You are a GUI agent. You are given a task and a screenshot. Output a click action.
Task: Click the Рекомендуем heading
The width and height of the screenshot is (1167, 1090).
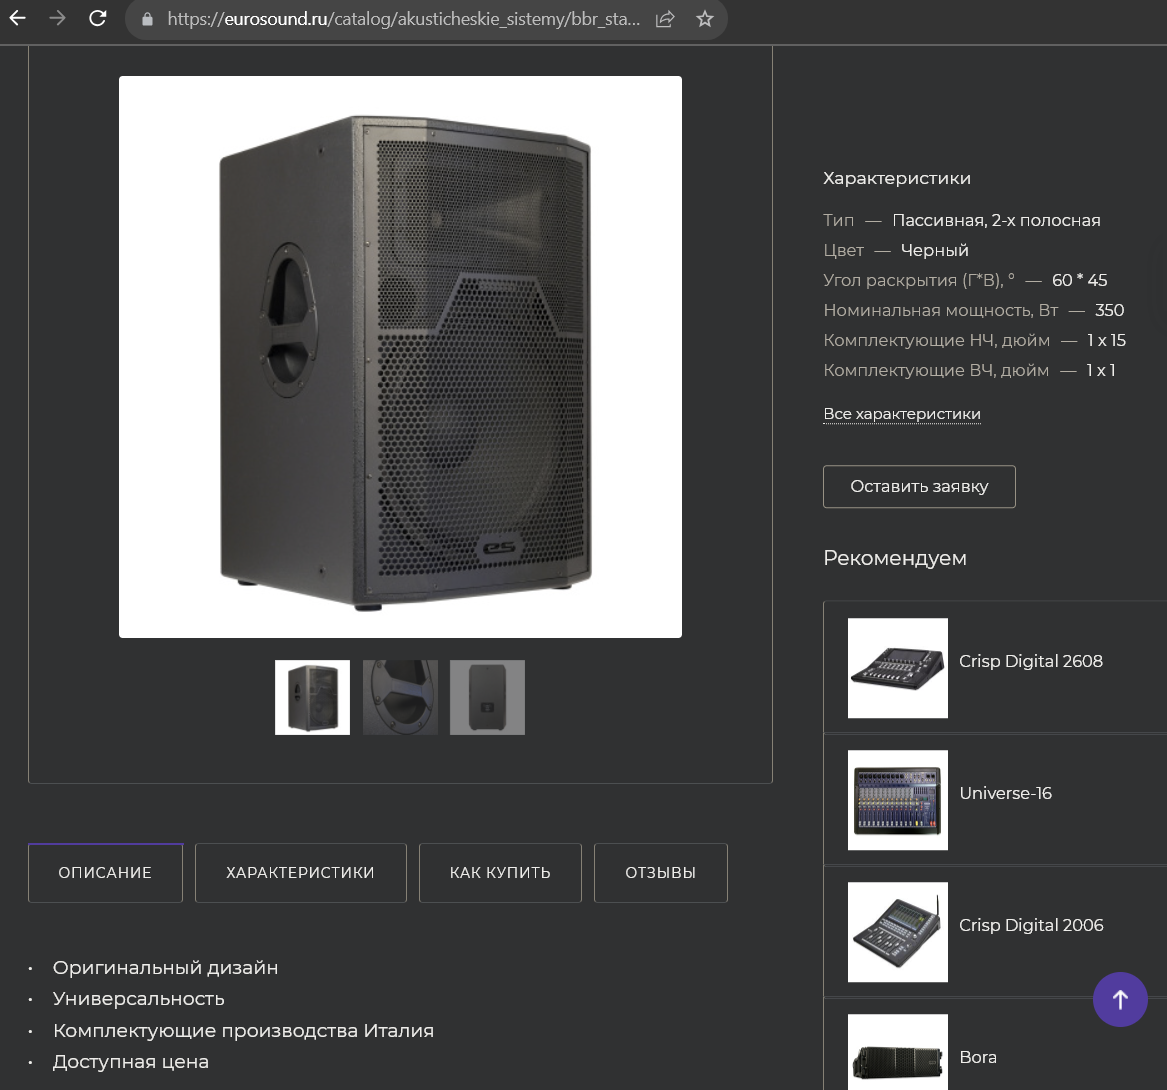point(895,558)
